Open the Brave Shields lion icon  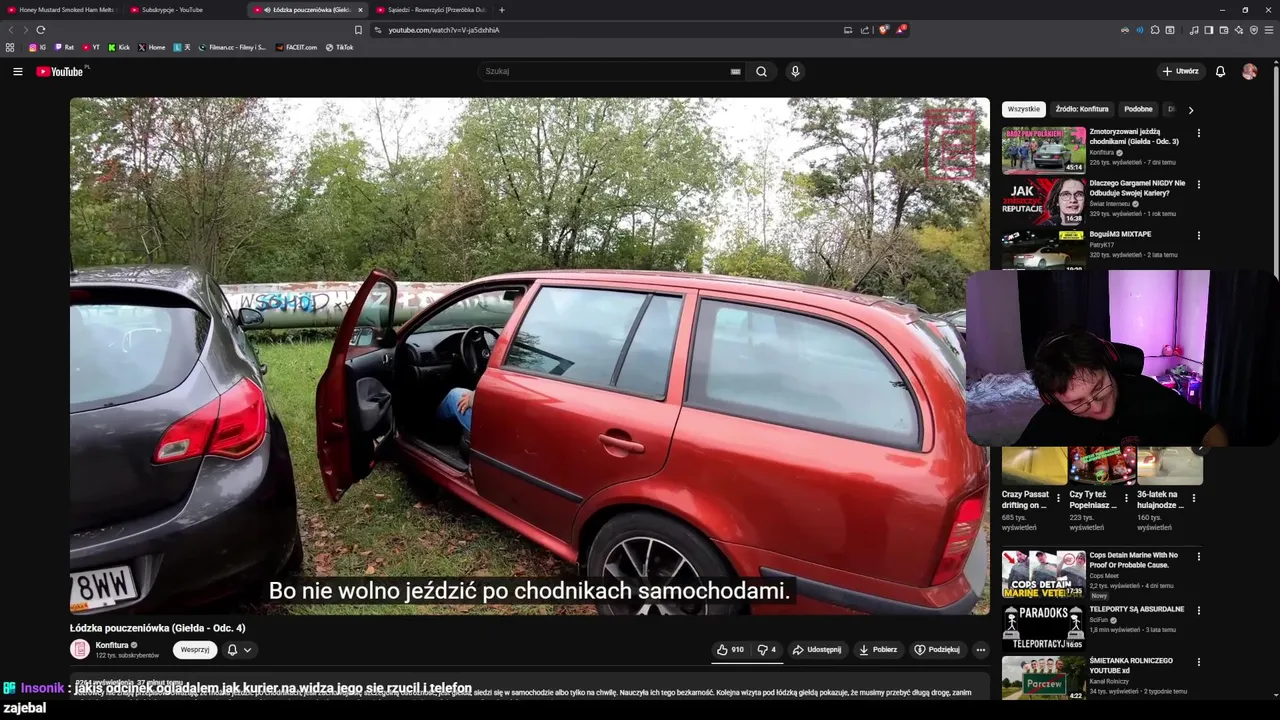pos(883,30)
